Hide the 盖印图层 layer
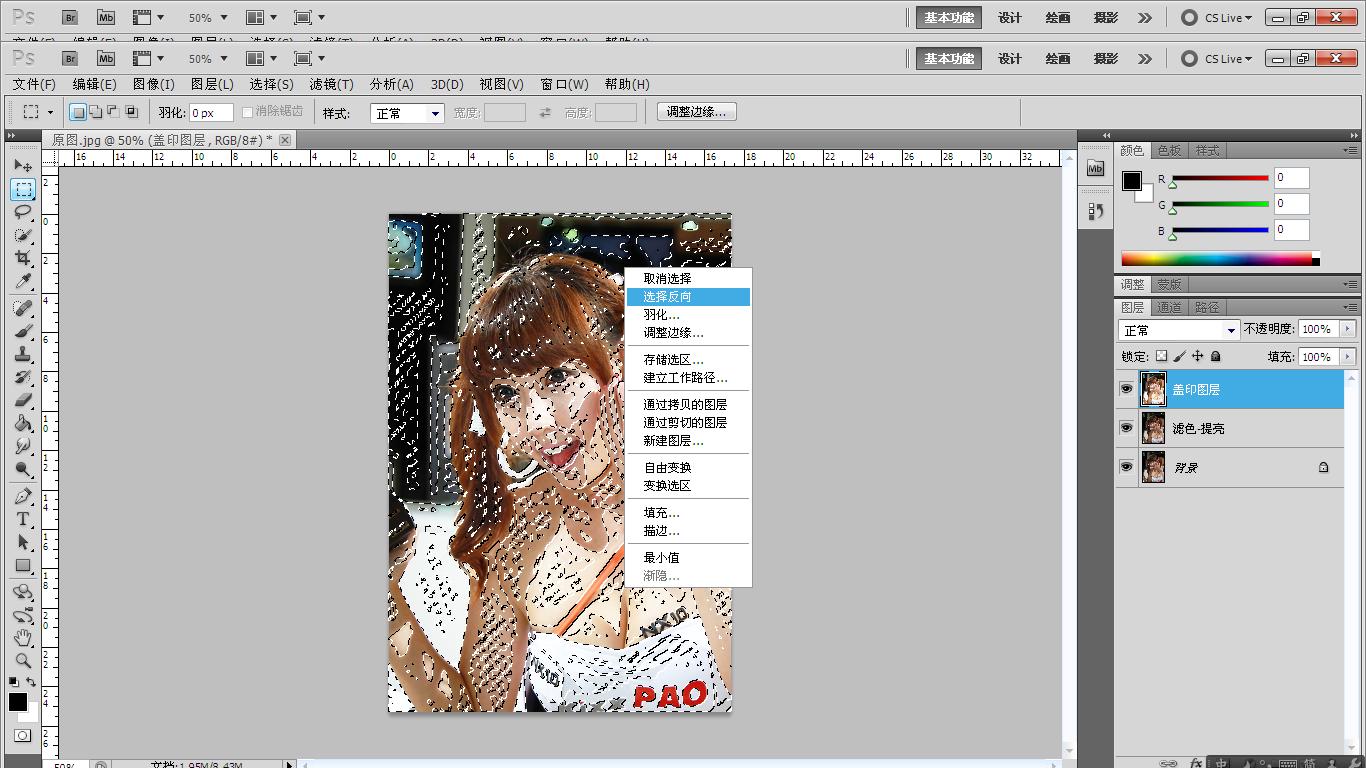Screen dimensions: 1366x768 click(x=1127, y=389)
